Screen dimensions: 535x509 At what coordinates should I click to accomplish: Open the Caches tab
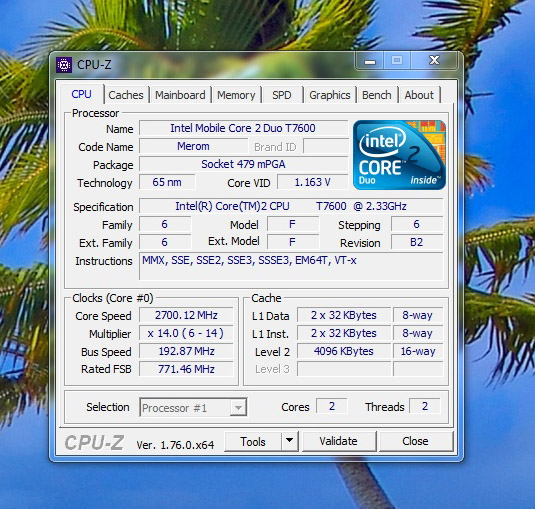click(126, 95)
